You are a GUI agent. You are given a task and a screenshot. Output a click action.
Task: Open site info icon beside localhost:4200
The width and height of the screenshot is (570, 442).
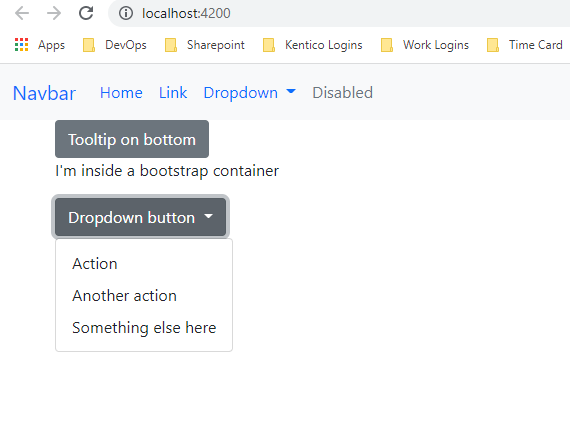pyautogui.click(x=126, y=13)
